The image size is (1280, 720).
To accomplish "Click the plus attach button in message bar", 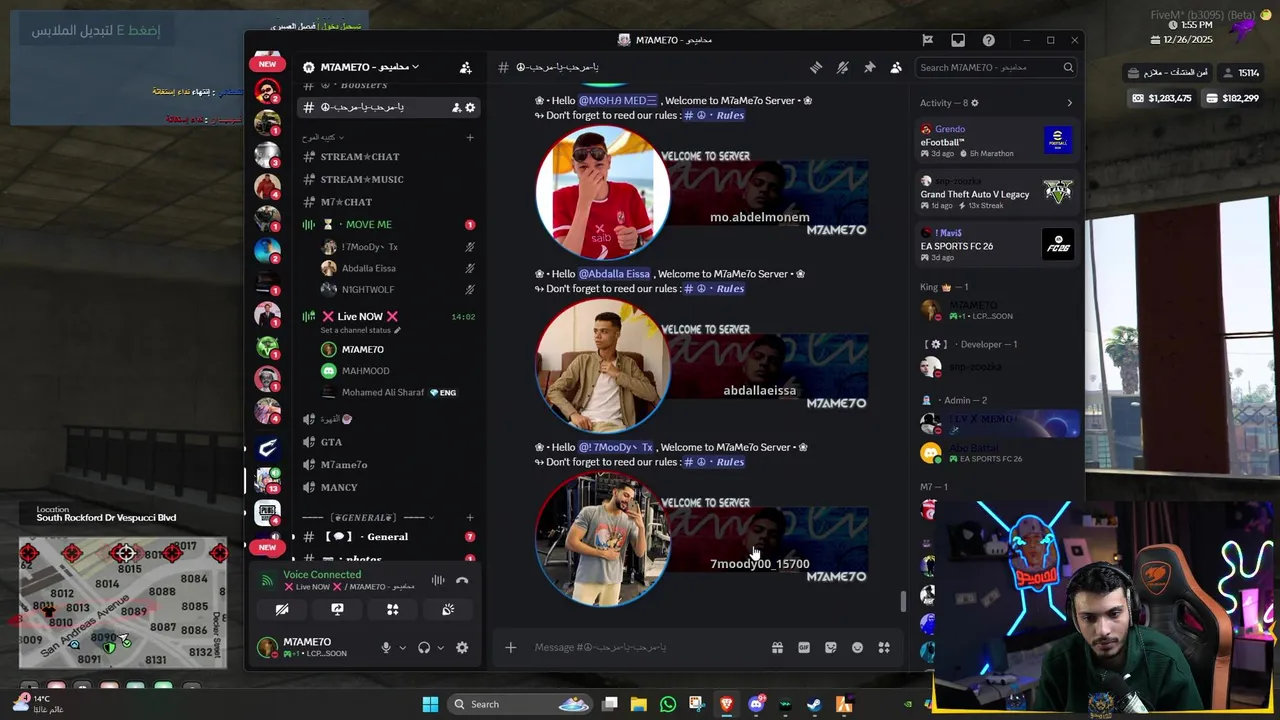I will [x=510, y=647].
